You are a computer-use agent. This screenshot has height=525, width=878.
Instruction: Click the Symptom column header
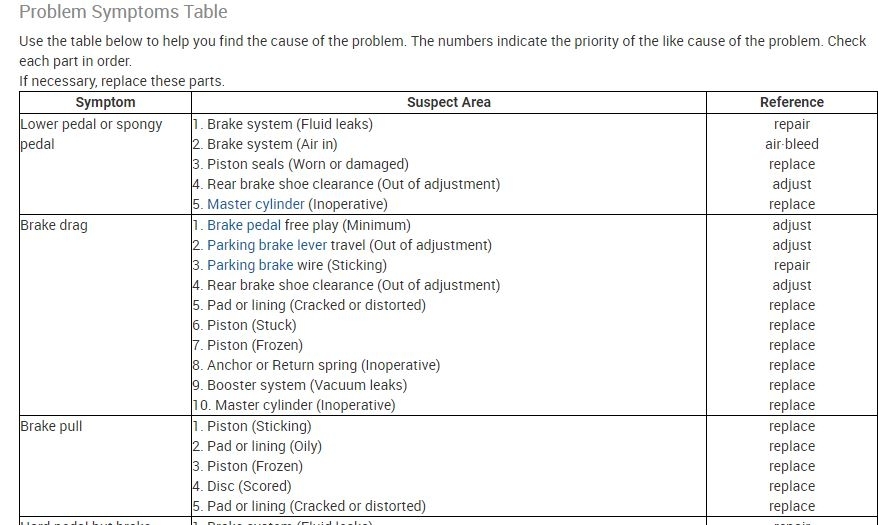(x=105, y=102)
